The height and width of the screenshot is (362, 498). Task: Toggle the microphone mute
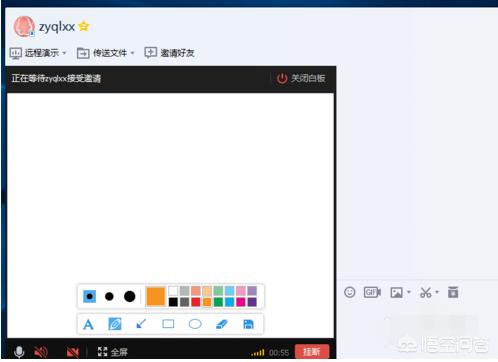(x=19, y=352)
